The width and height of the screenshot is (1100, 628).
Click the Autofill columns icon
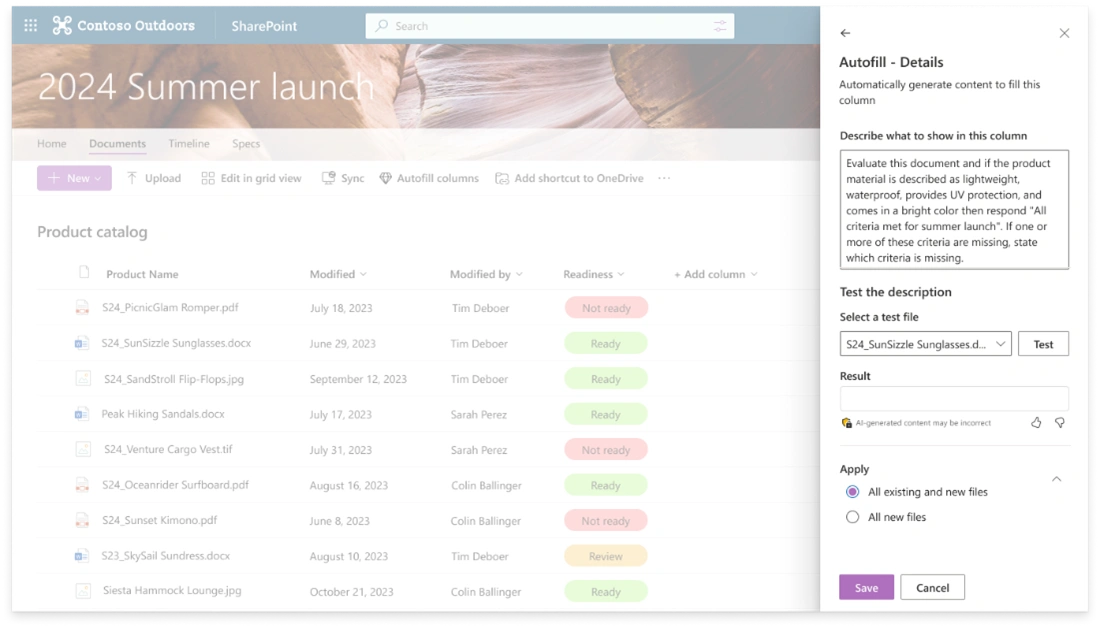pos(385,178)
